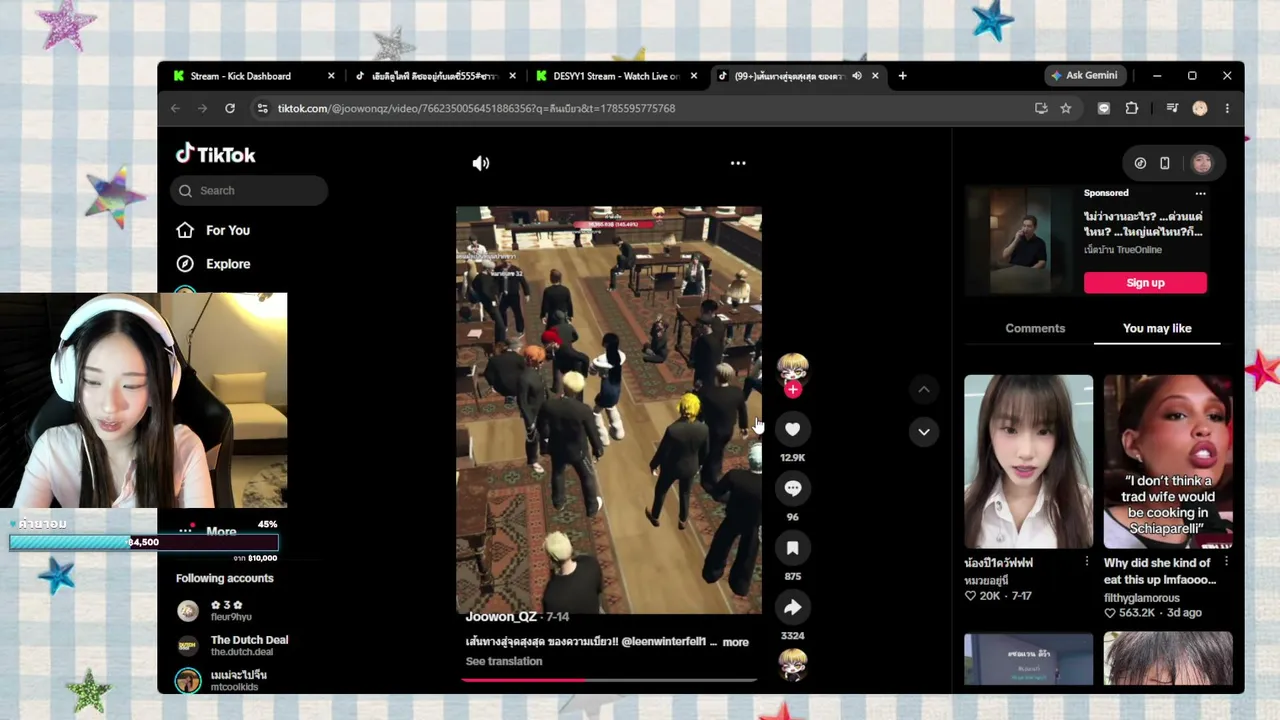The height and width of the screenshot is (720, 1280).
Task: Open the "trad wife" Schiaparelli video thumbnail
Action: pos(1168,462)
